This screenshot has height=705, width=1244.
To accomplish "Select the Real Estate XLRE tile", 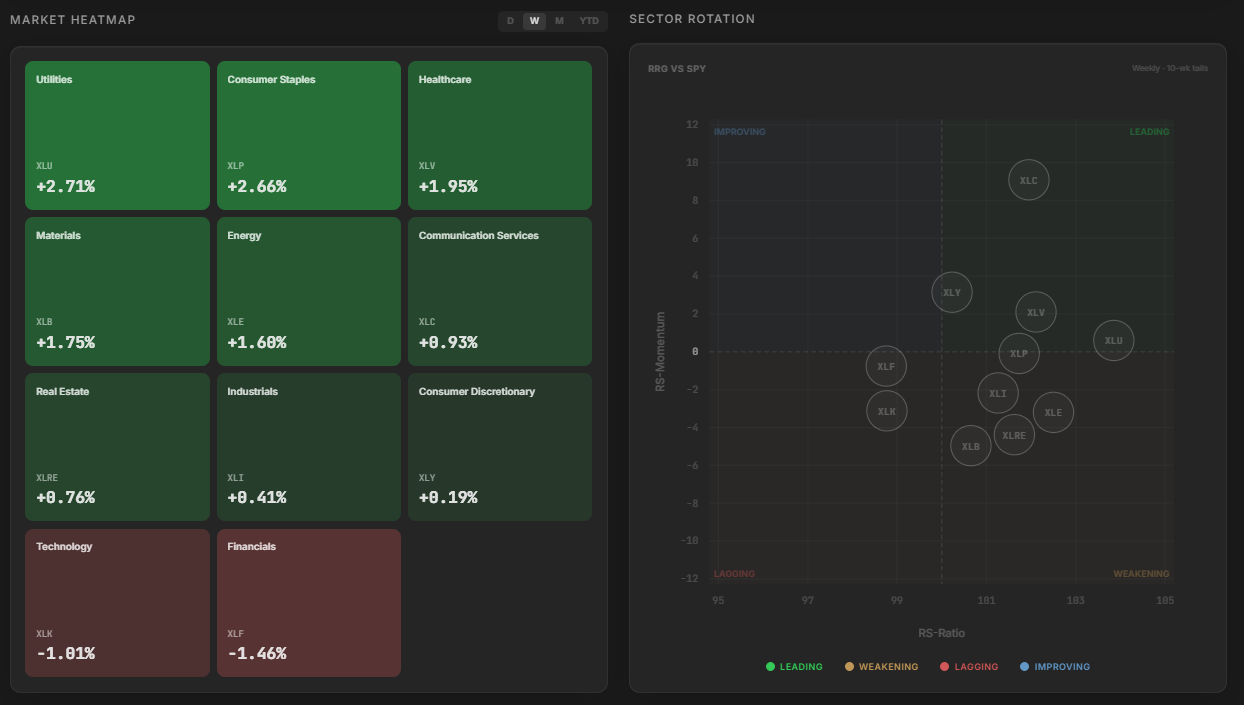I will pos(118,447).
